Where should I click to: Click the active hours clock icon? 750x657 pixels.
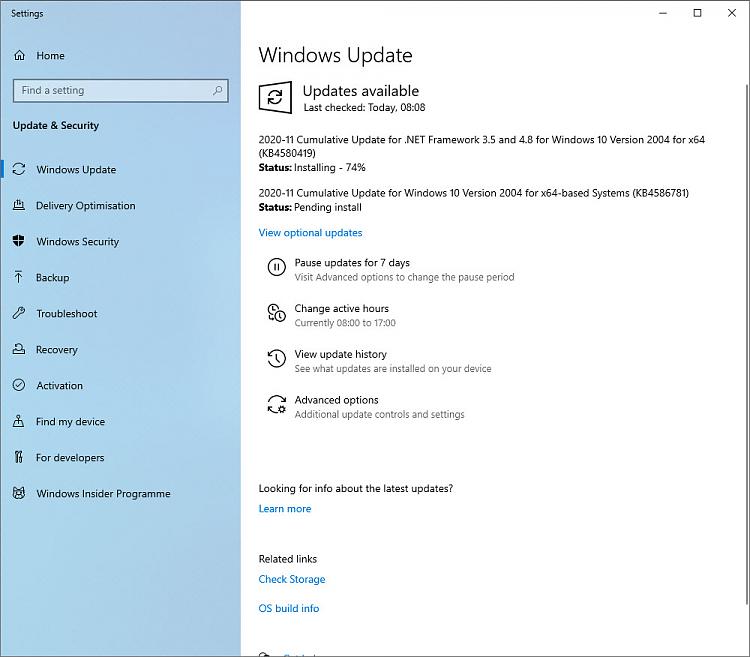[x=276, y=313]
